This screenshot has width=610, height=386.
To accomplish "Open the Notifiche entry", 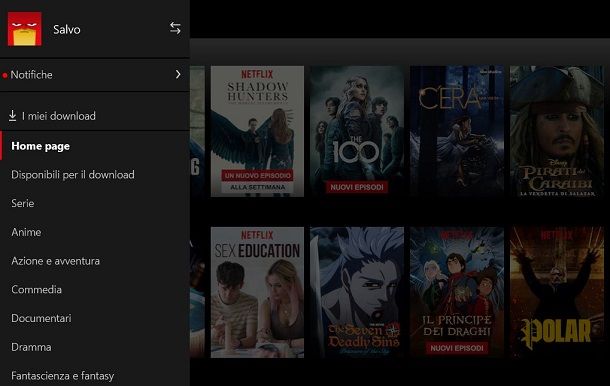I will pyautogui.click(x=95, y=75).
